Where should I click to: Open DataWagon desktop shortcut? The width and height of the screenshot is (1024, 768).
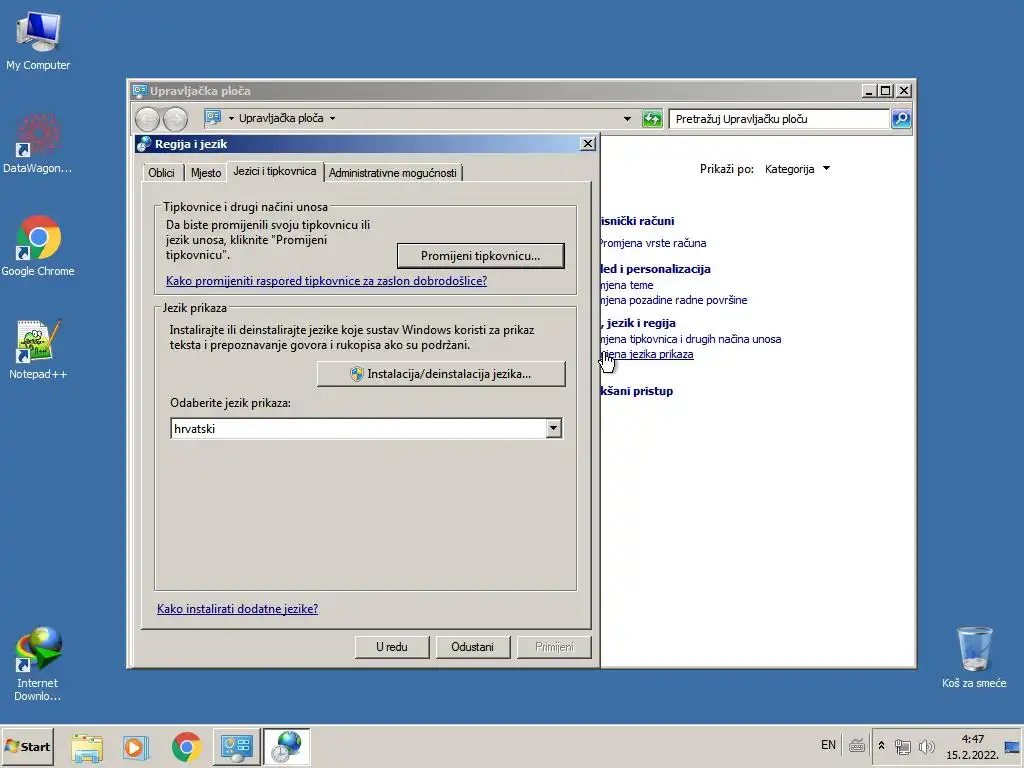click(x=38, y=144)
